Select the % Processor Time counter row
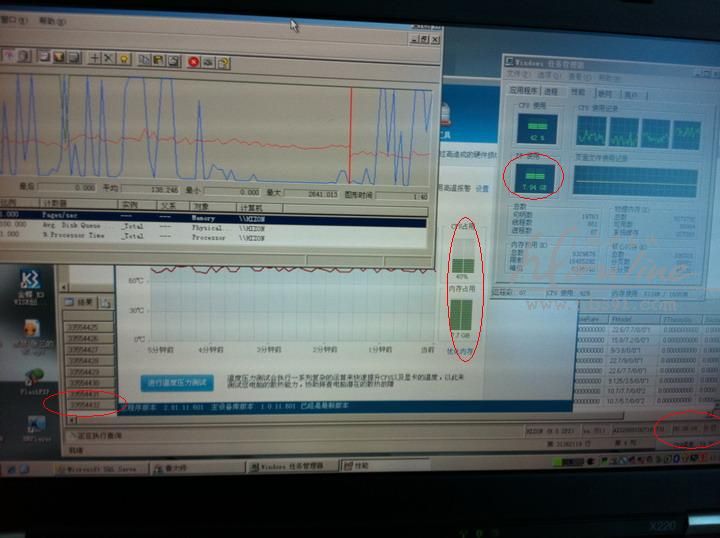The image size is (720, 538). tap(70, 238)
